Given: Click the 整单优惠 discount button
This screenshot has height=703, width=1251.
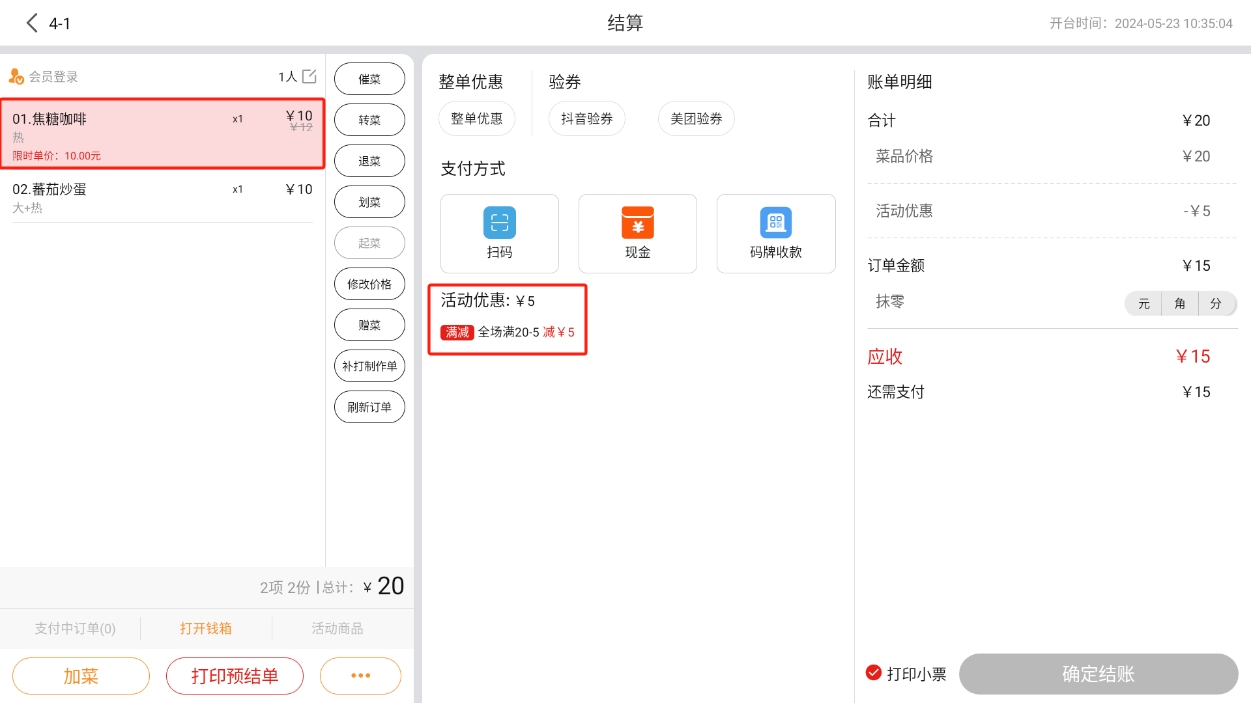Looking at the screenshot, I should pyautogui.click(x=477, y=118).
